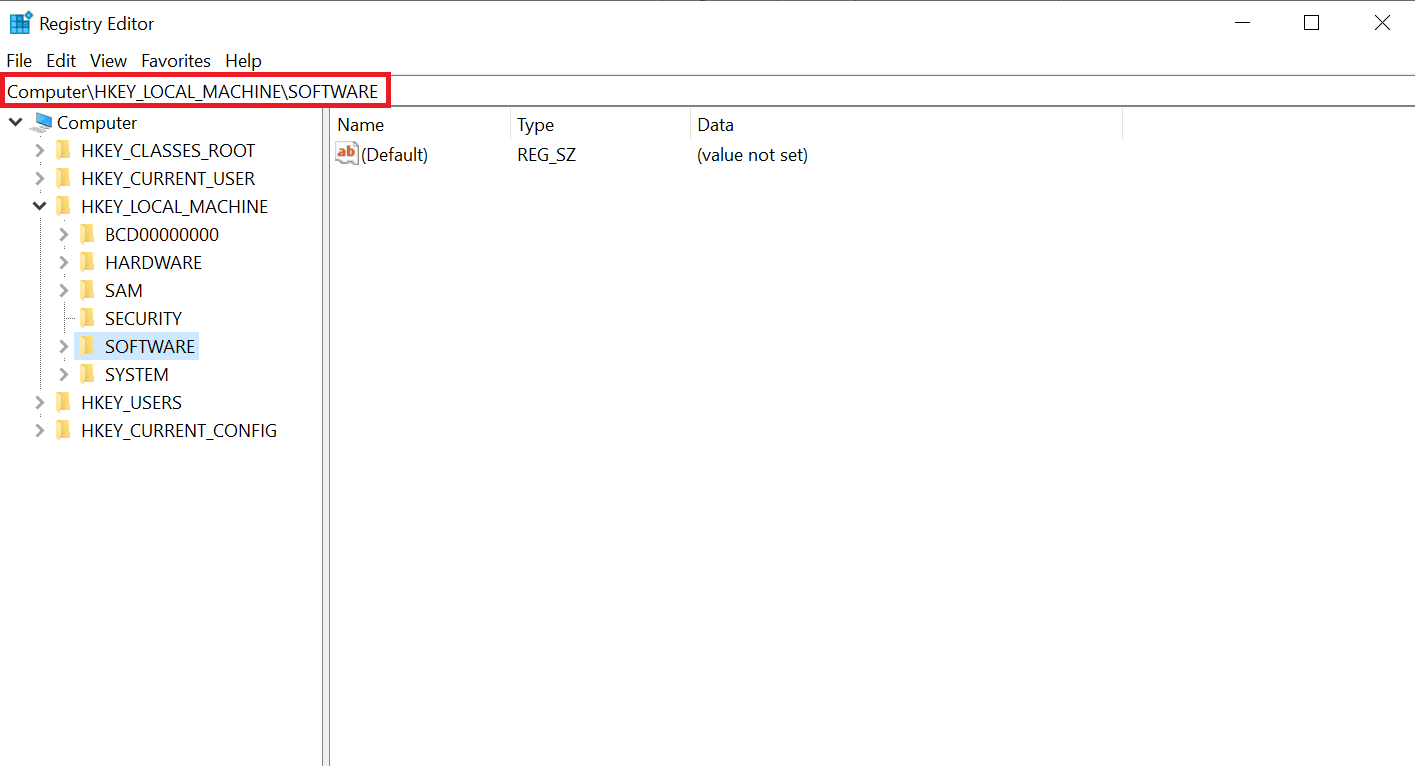Select HKEY_CURRENT_CONFIG in the tree
The image size is (1415, 766).
pos(179,431)
